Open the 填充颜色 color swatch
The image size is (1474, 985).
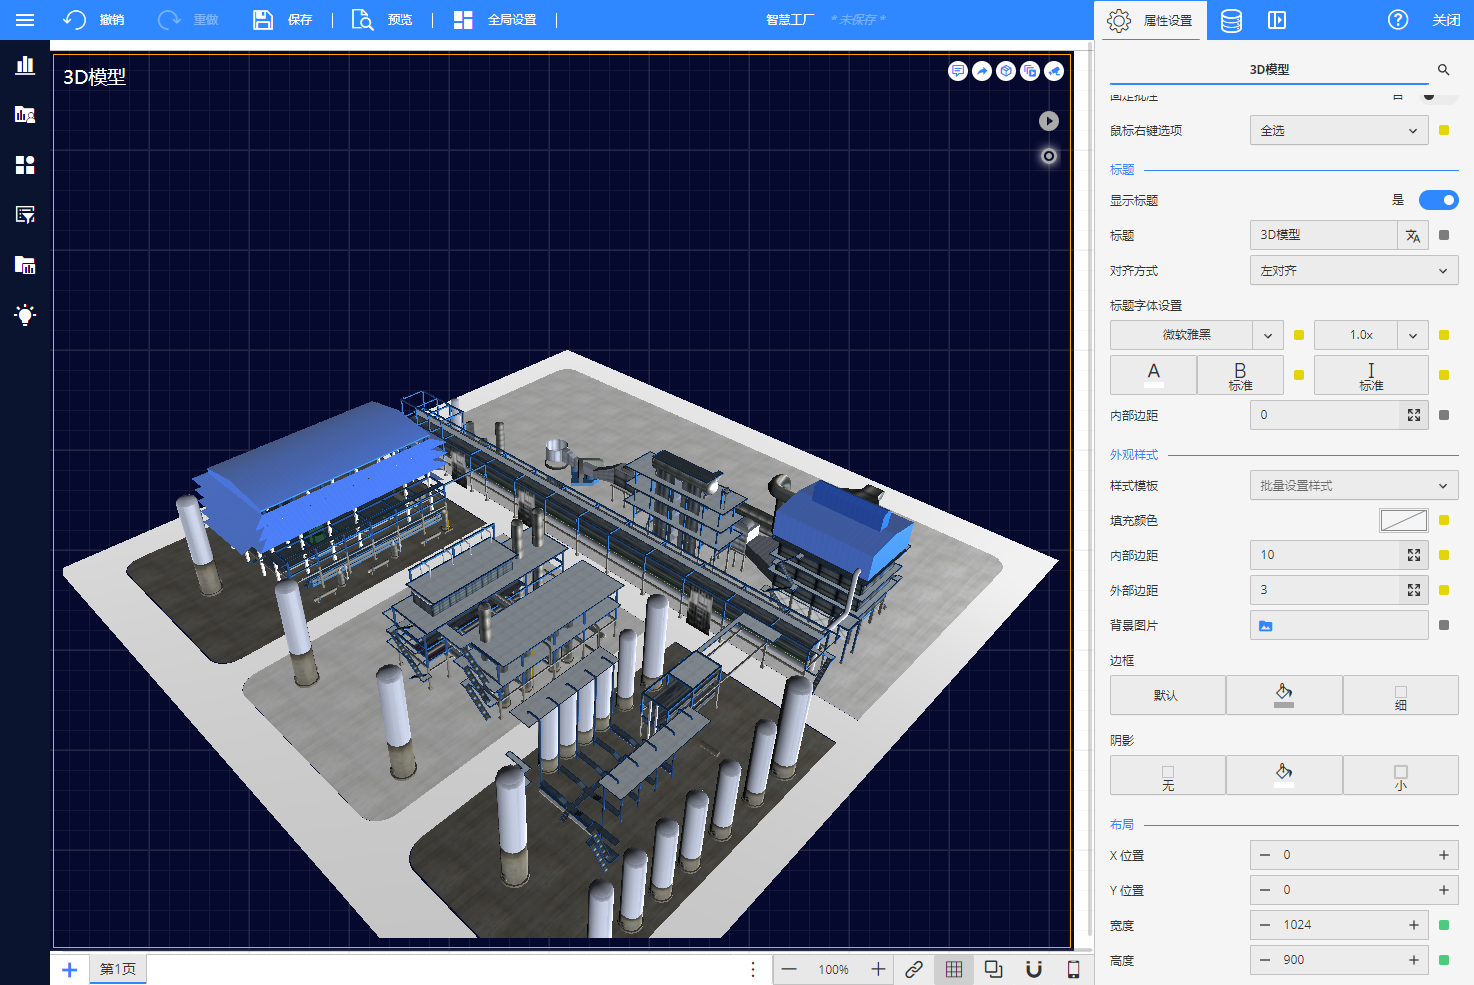(x=1403, y=520)
